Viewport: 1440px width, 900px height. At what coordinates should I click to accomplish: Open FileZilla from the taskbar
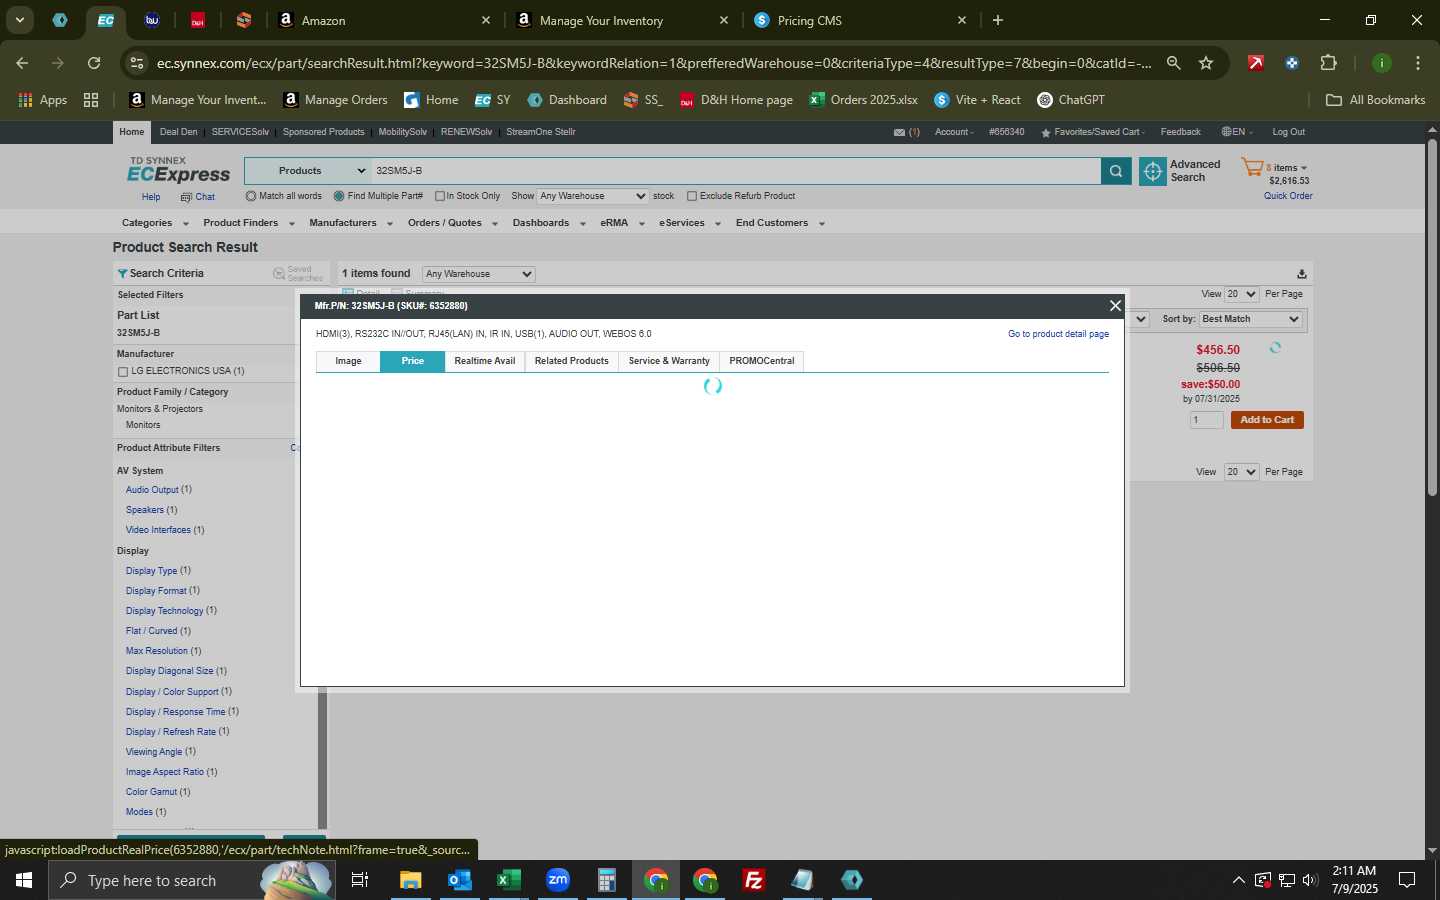(754, 880)
